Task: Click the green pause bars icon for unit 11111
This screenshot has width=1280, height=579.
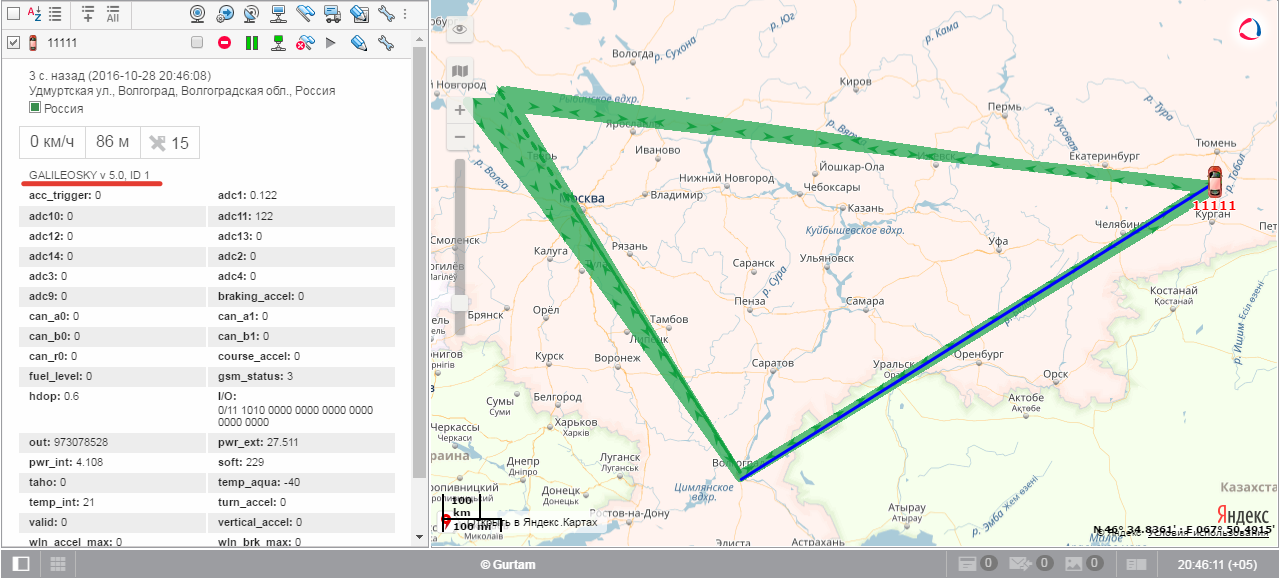Action: (x=252, y=43)
